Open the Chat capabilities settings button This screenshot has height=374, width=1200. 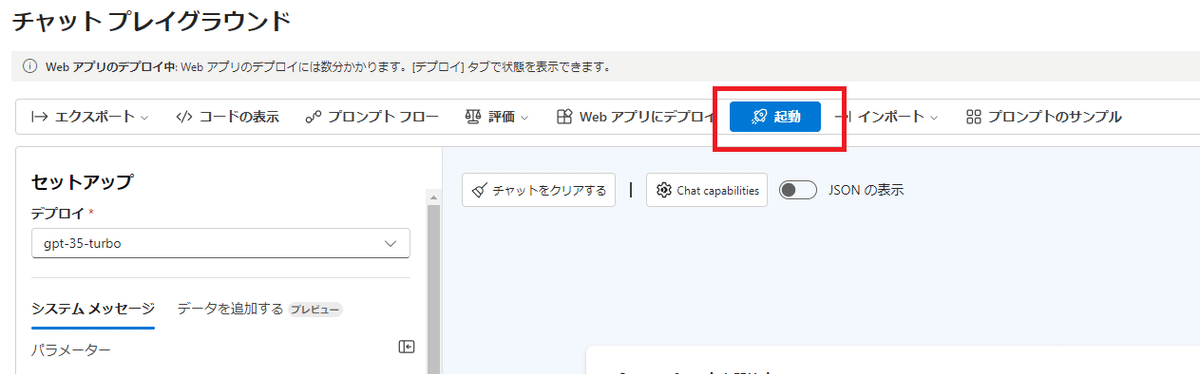point(707,190)
